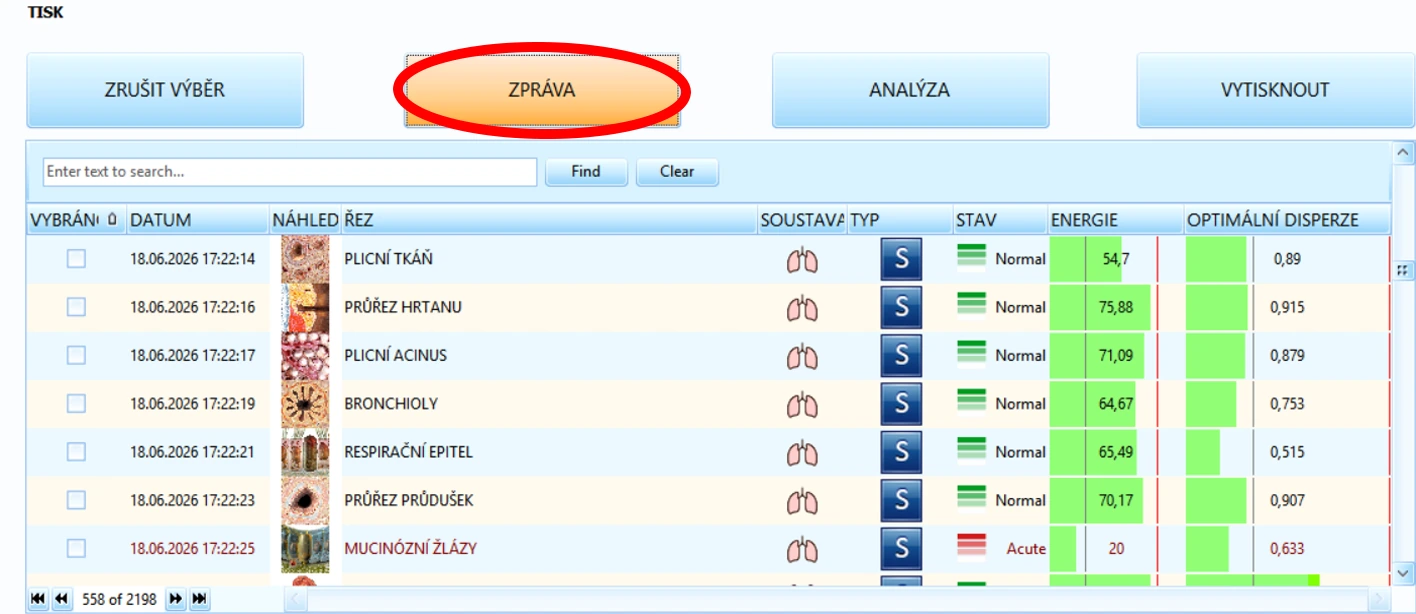Screen dimensions: 1416x614
Task: Select the PRŮŘEZ HRTANU row checkbox
Action: 76,307
